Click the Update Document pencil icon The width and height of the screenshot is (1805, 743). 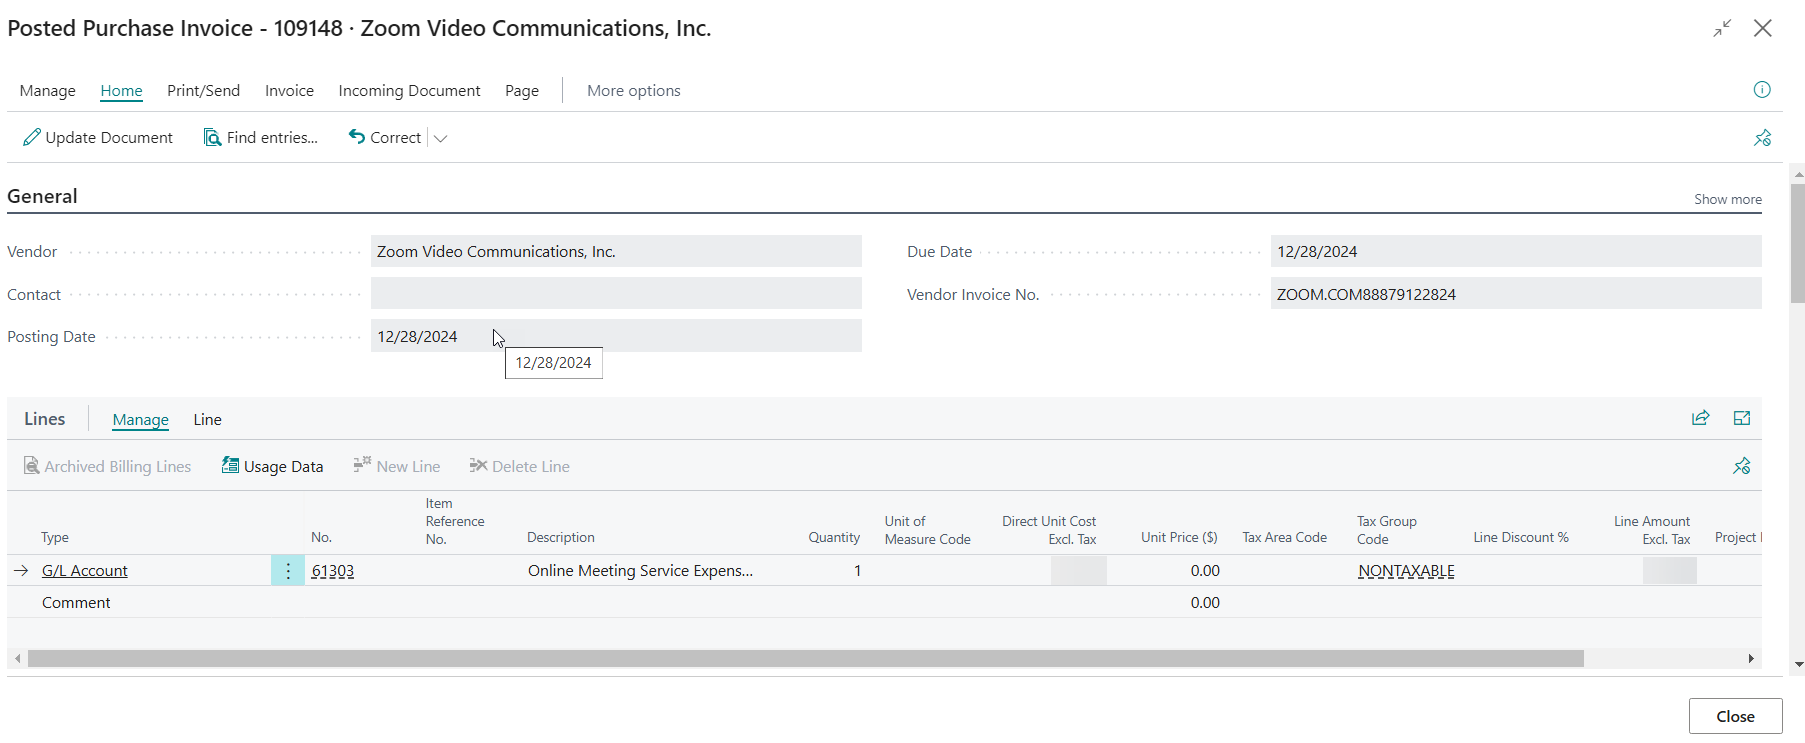(32, 137)
